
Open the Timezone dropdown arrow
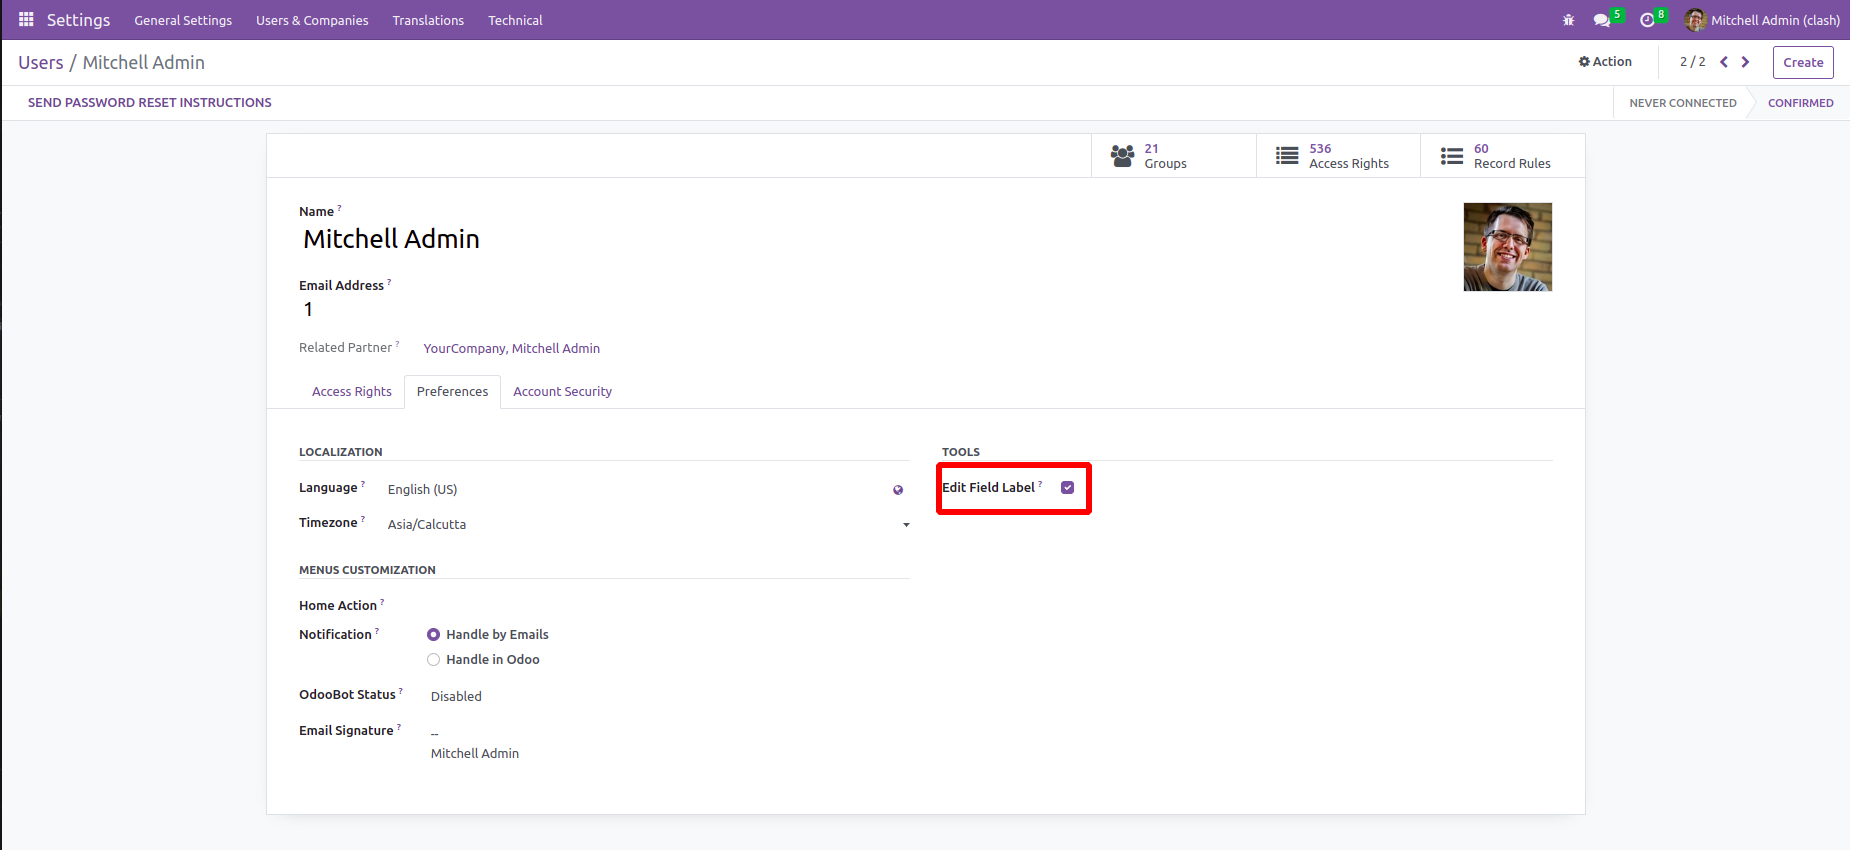pos(906,525)
